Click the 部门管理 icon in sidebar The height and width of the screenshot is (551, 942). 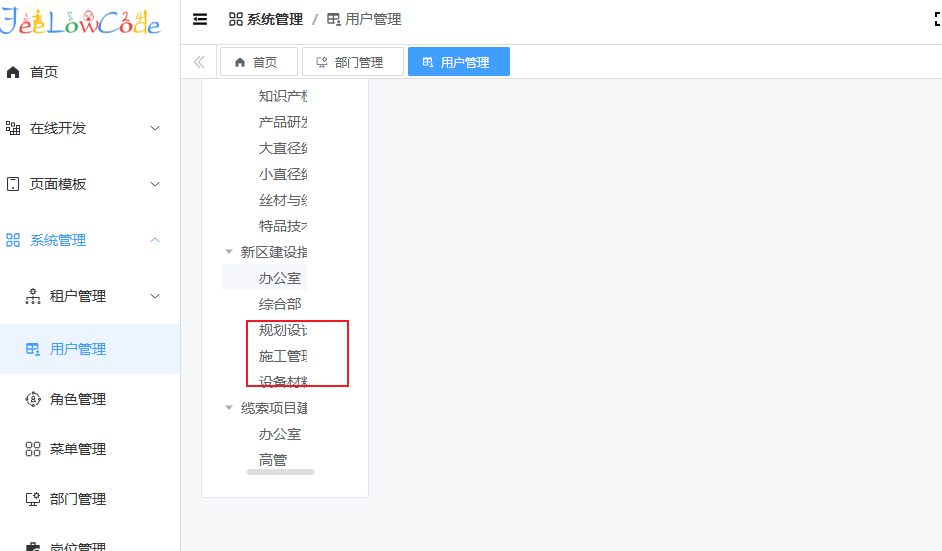coord(33,499)
